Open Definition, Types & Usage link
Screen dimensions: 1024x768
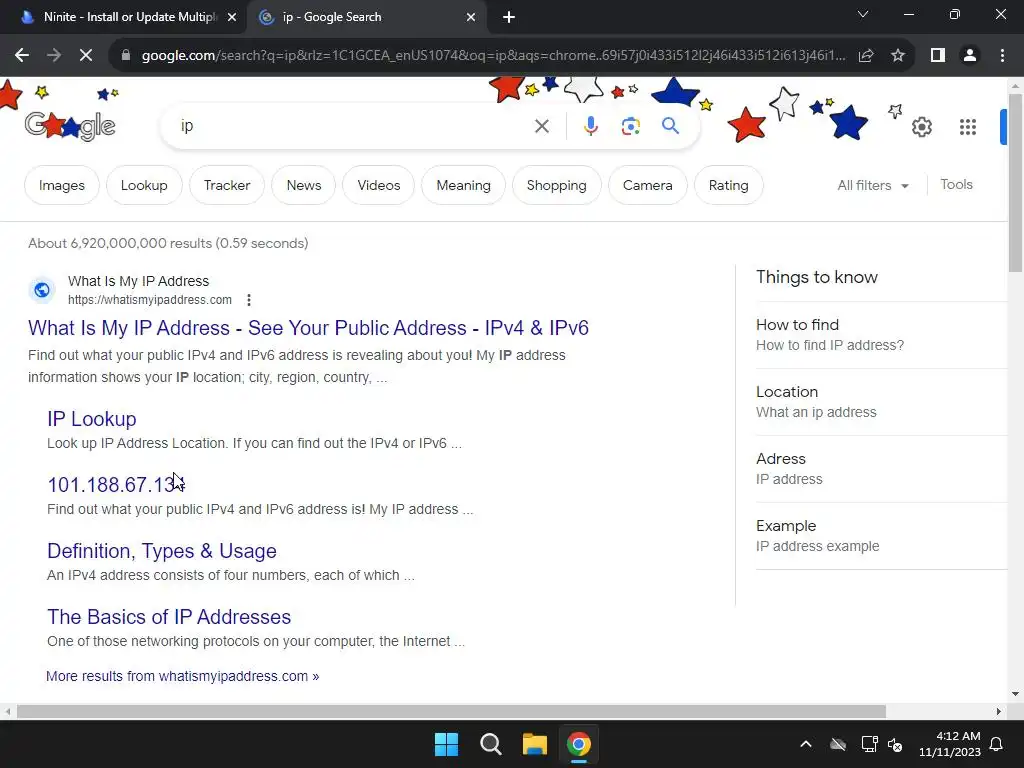(162, 551)
